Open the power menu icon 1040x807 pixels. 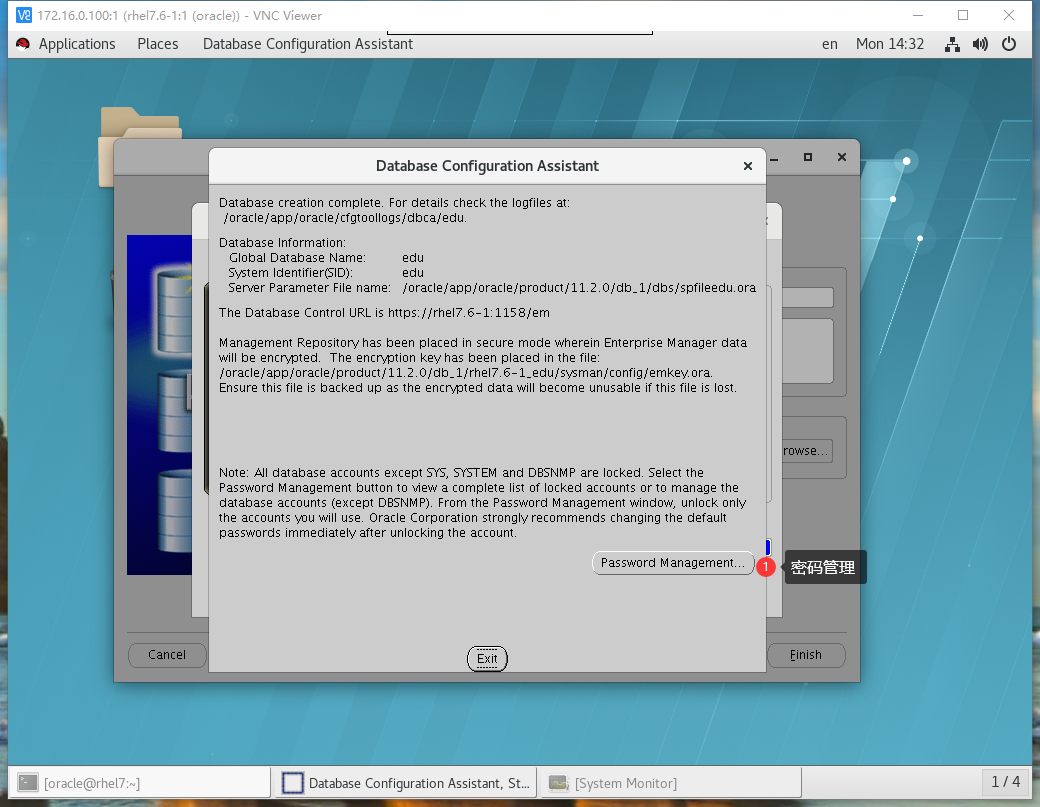point(1009,44)
